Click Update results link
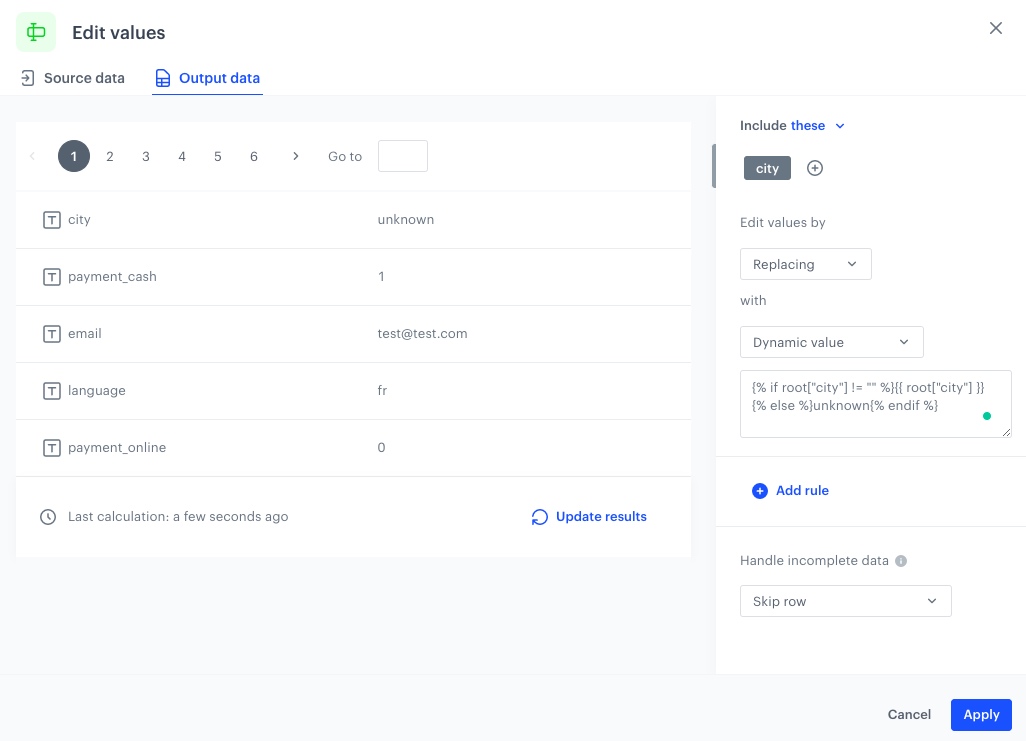Viewport: 1026px width, 741px height. click(589, 517)
